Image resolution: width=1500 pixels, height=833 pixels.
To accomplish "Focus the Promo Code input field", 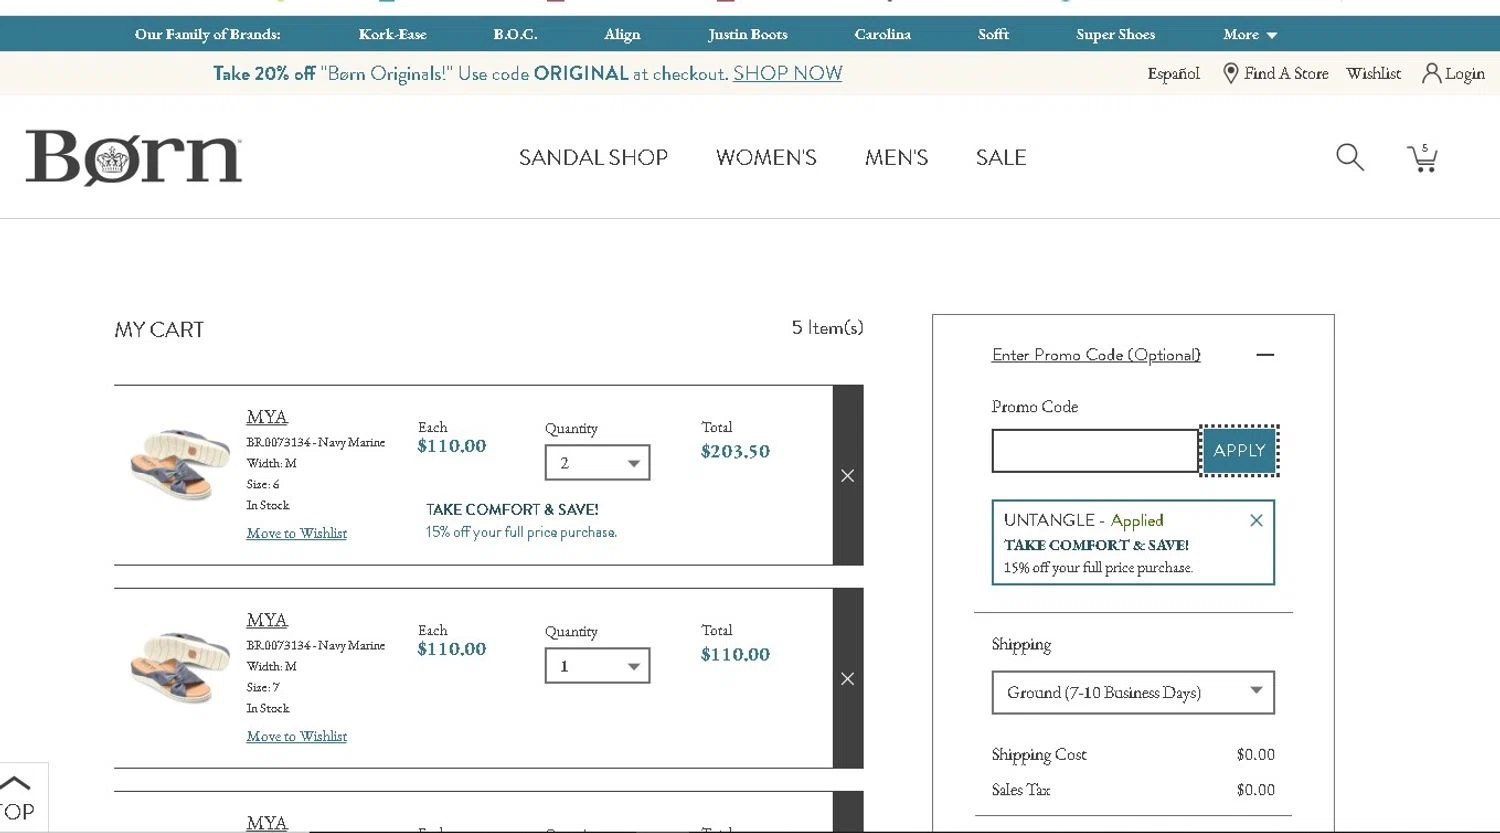I will 1095,451.
